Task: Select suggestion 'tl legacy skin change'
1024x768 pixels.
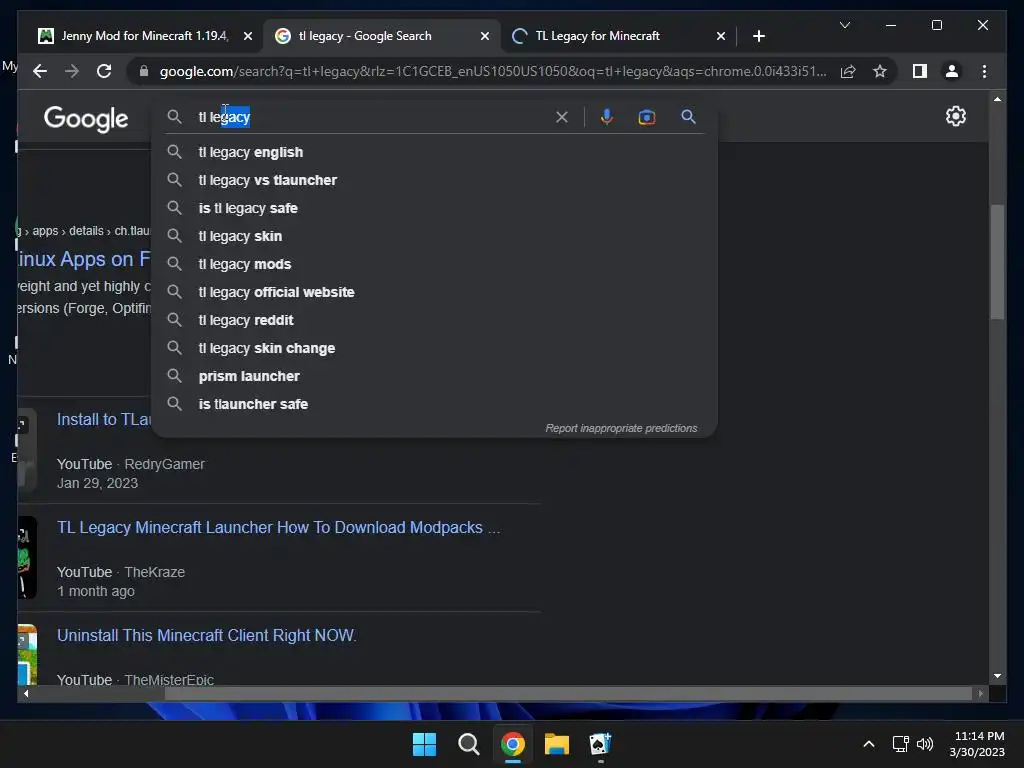Action: click(434, 349)
